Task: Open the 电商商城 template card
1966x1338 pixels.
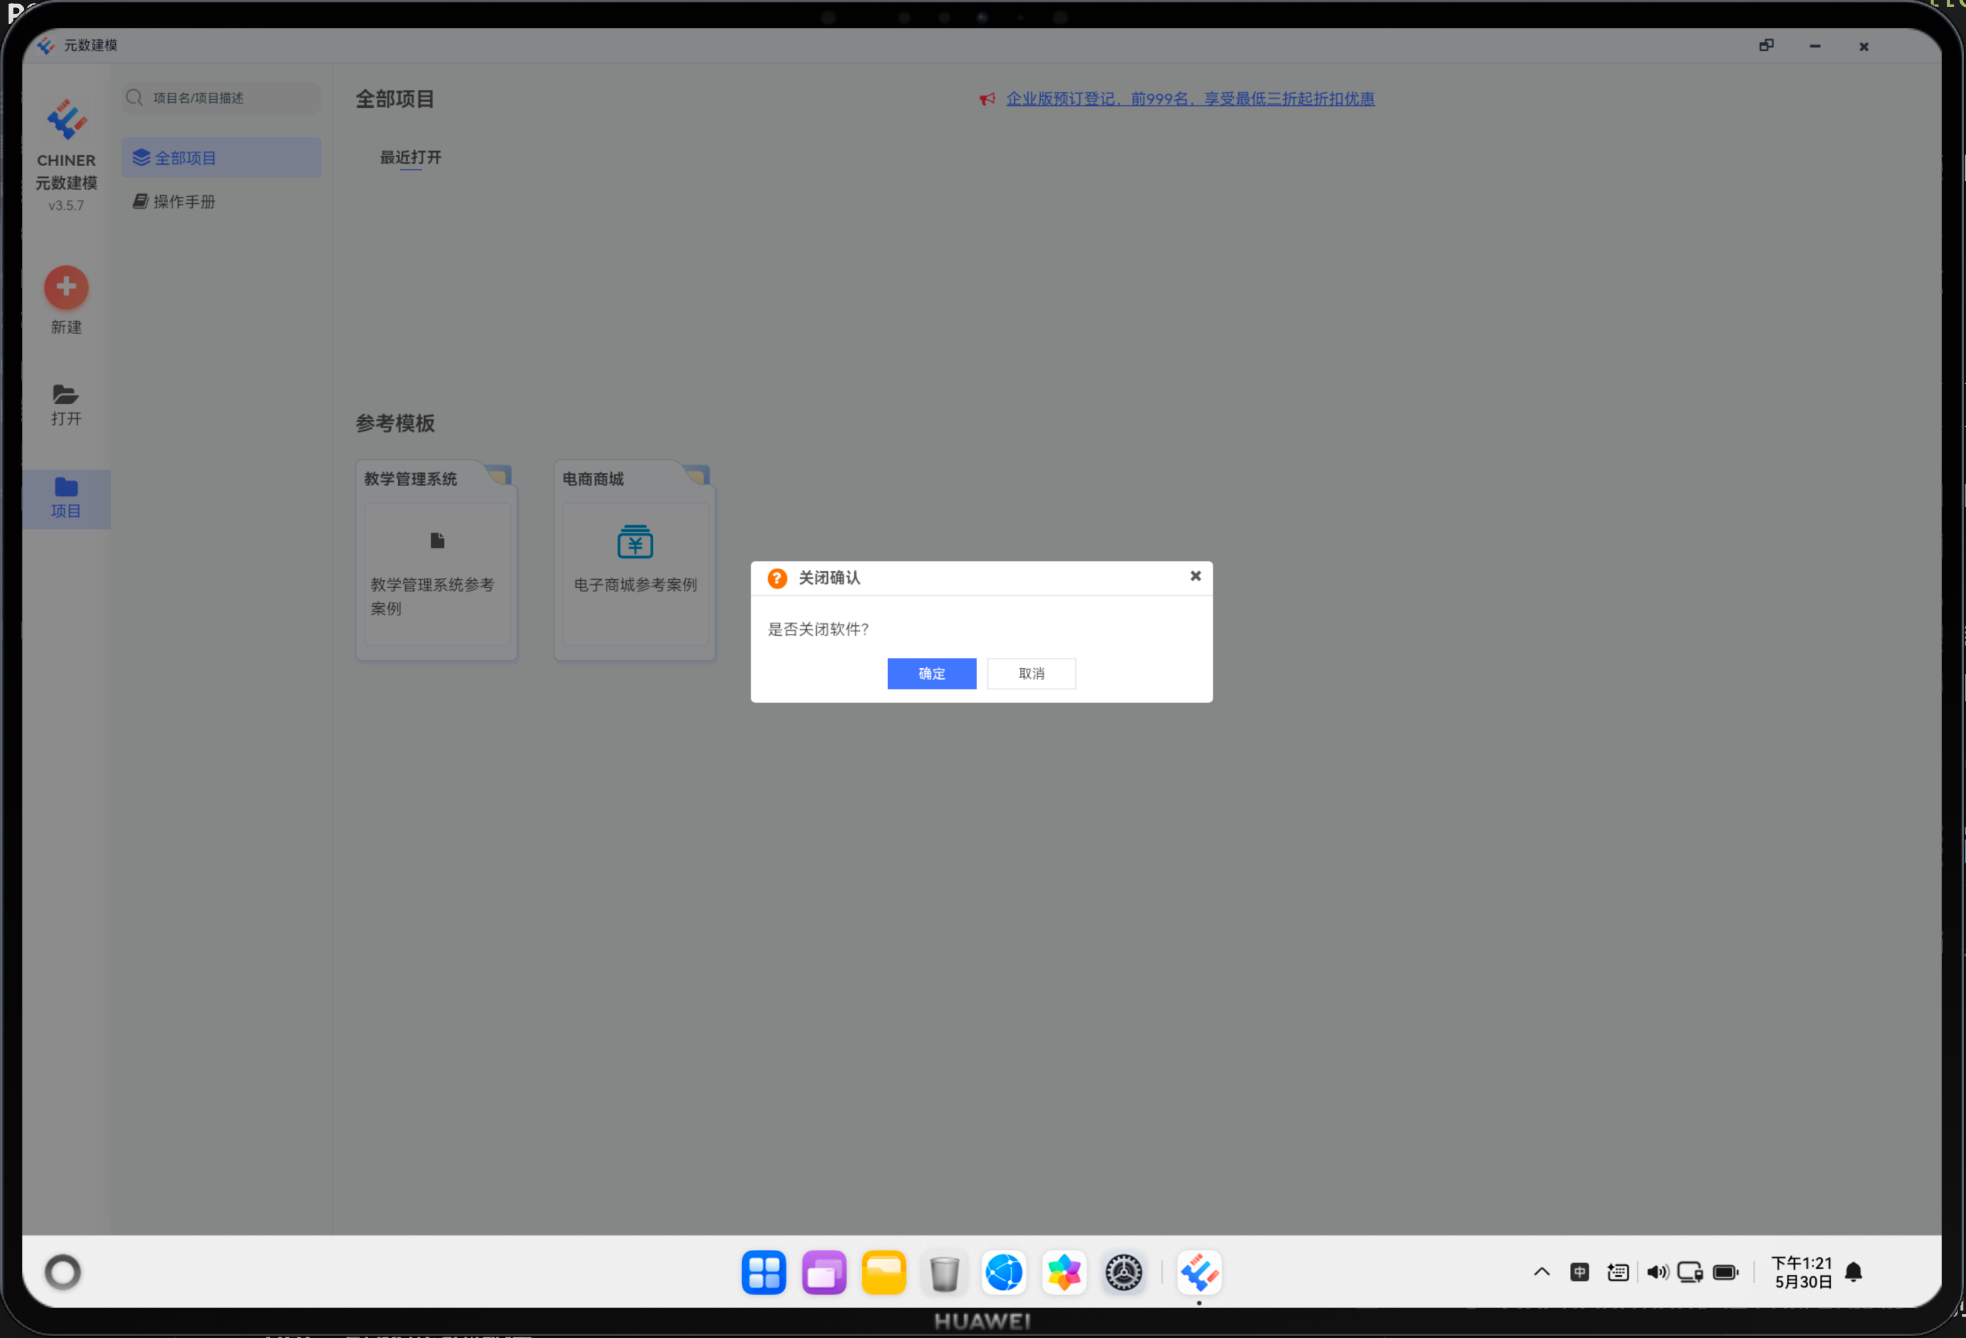Action: click(634, 560)
